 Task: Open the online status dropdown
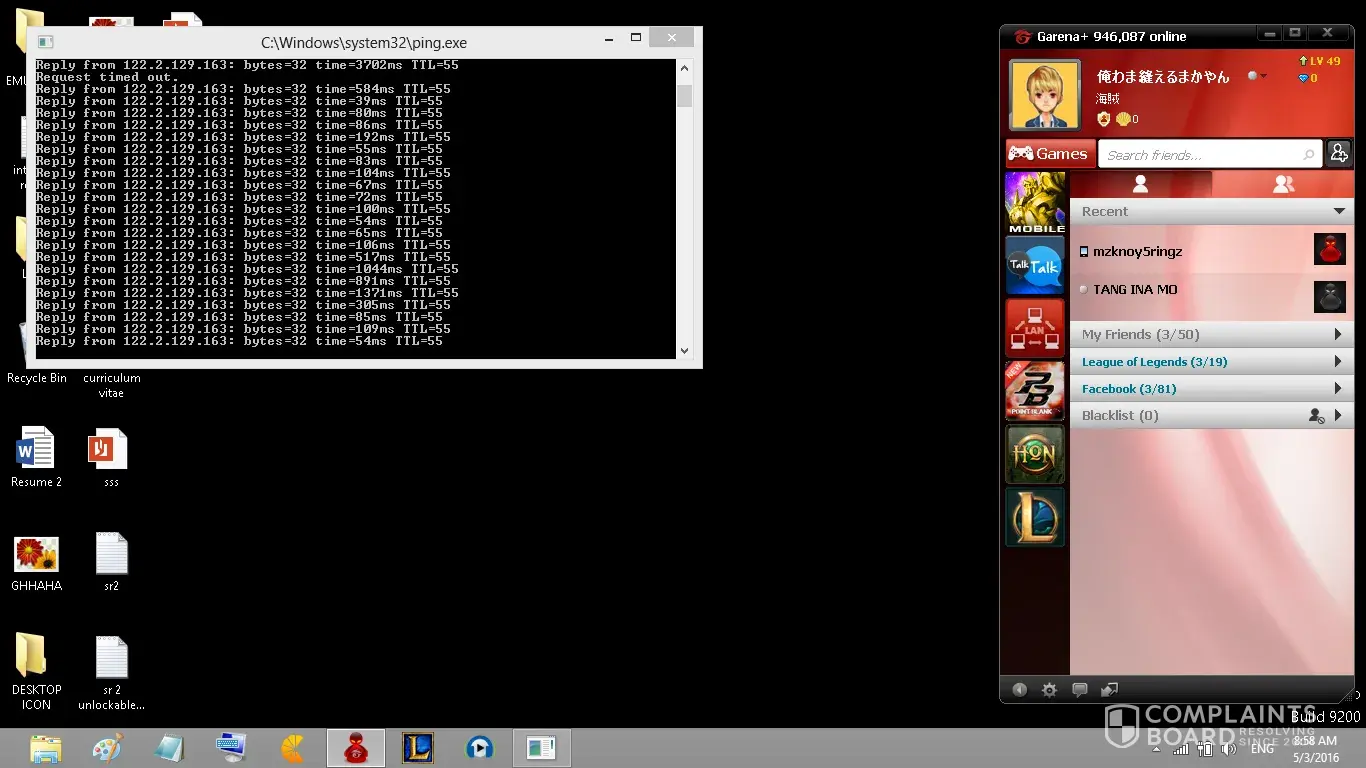point(1257,76)
